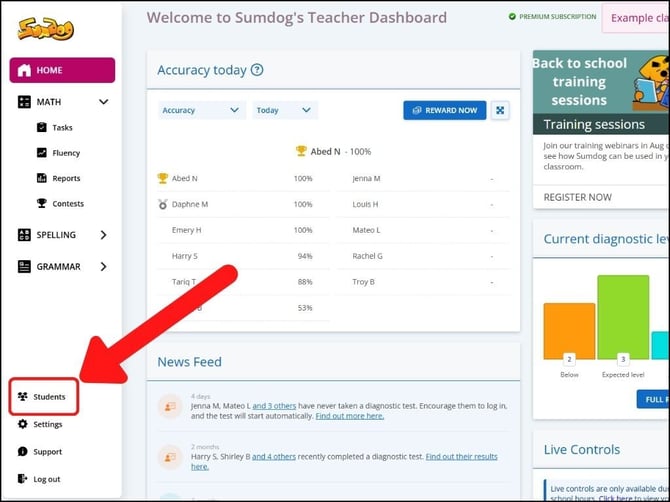Click the orange Below level bar
This screenshot has height=502, width=670.
pos(569,331)
